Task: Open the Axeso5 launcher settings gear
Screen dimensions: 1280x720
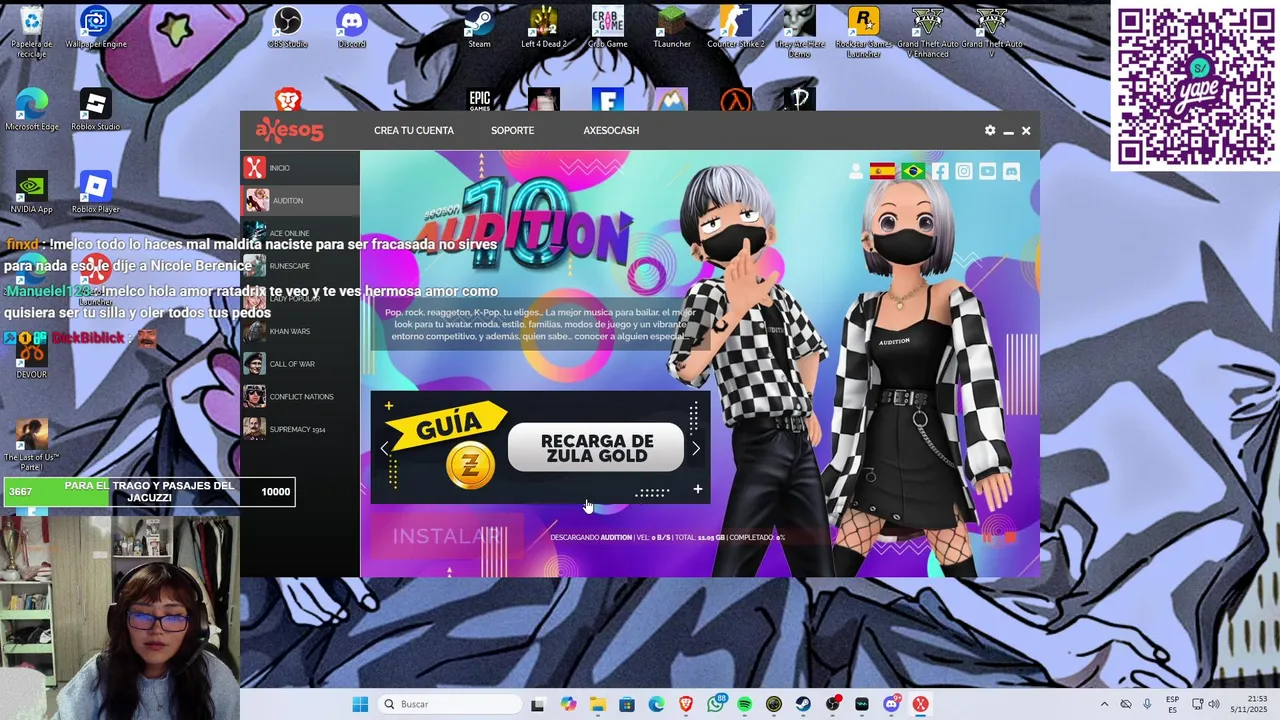Action: pyautogui.click(x=990, y=131)
